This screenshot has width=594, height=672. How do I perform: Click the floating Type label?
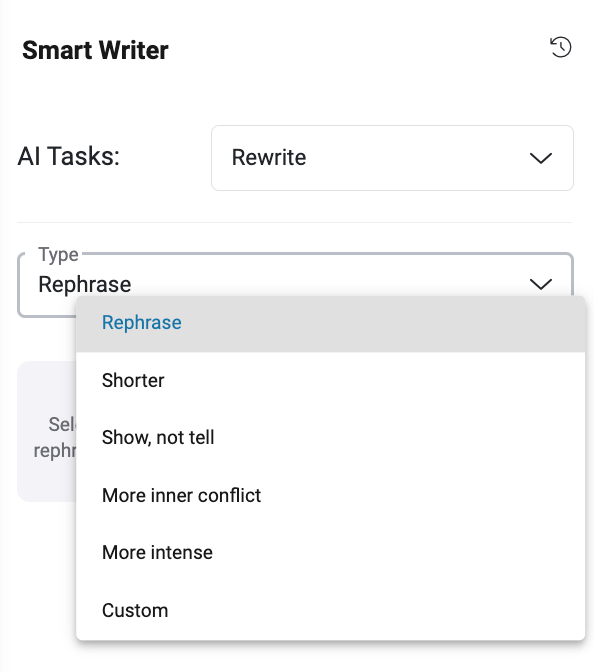(x=58, y=255)
